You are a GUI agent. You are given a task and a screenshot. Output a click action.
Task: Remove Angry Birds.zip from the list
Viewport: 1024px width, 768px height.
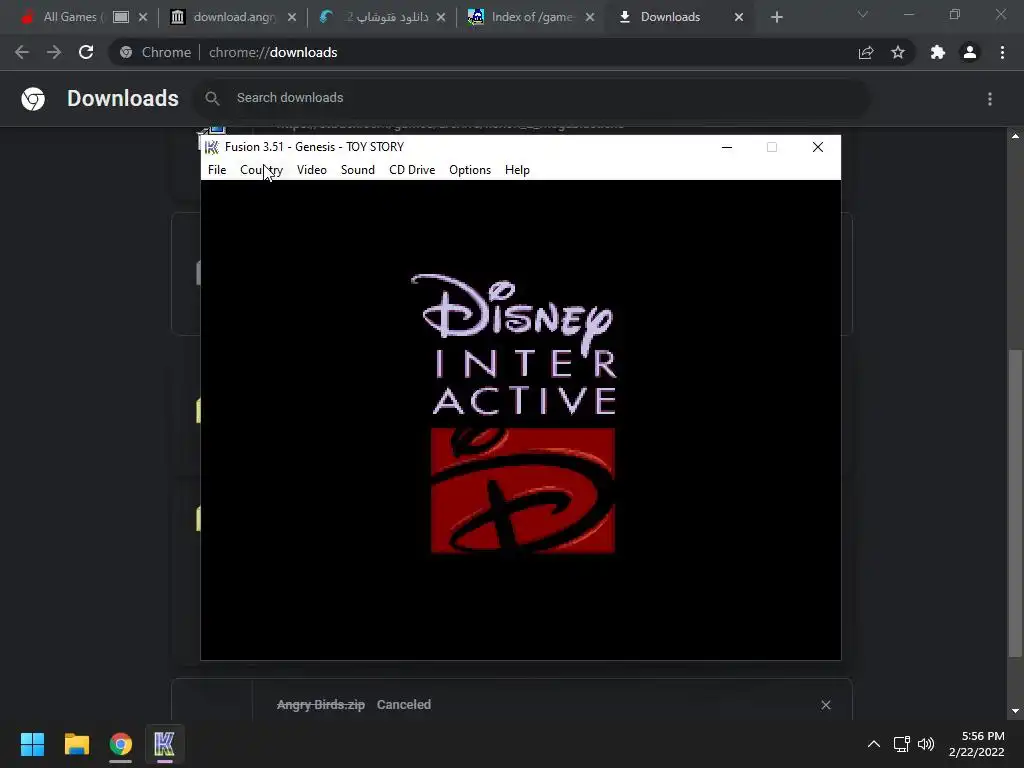point(826,705)
